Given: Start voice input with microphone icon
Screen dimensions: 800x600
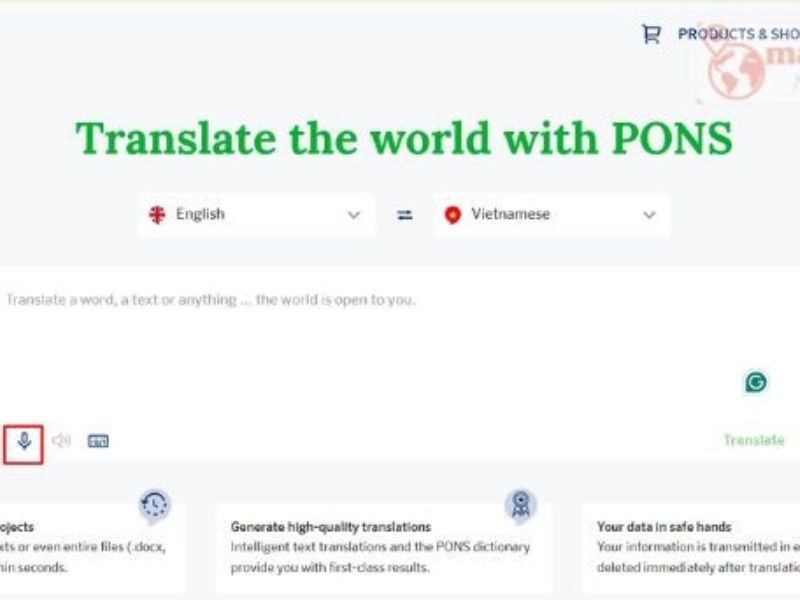Looking at the screenshot, I should tap(24, 440).
